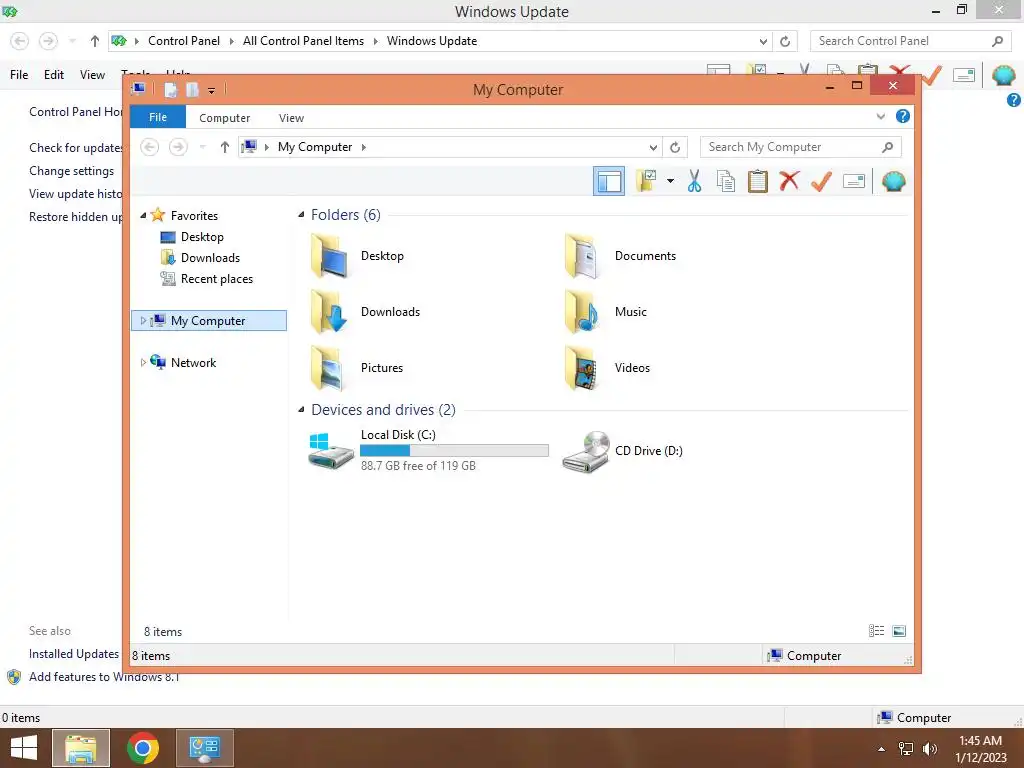Viewport: 1024px width, 768px height.
Task: Click the Cut scissors icon in My Computer toolbar
Action: point(694,181)
